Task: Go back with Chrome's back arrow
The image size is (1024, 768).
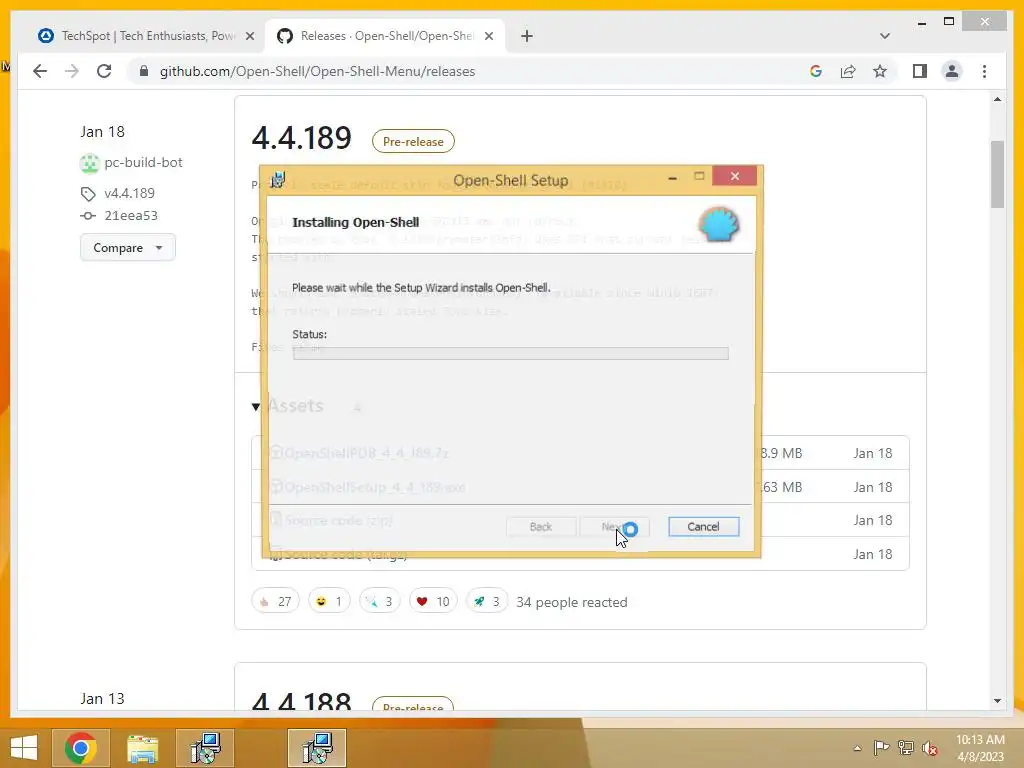Action: point(40,71)
